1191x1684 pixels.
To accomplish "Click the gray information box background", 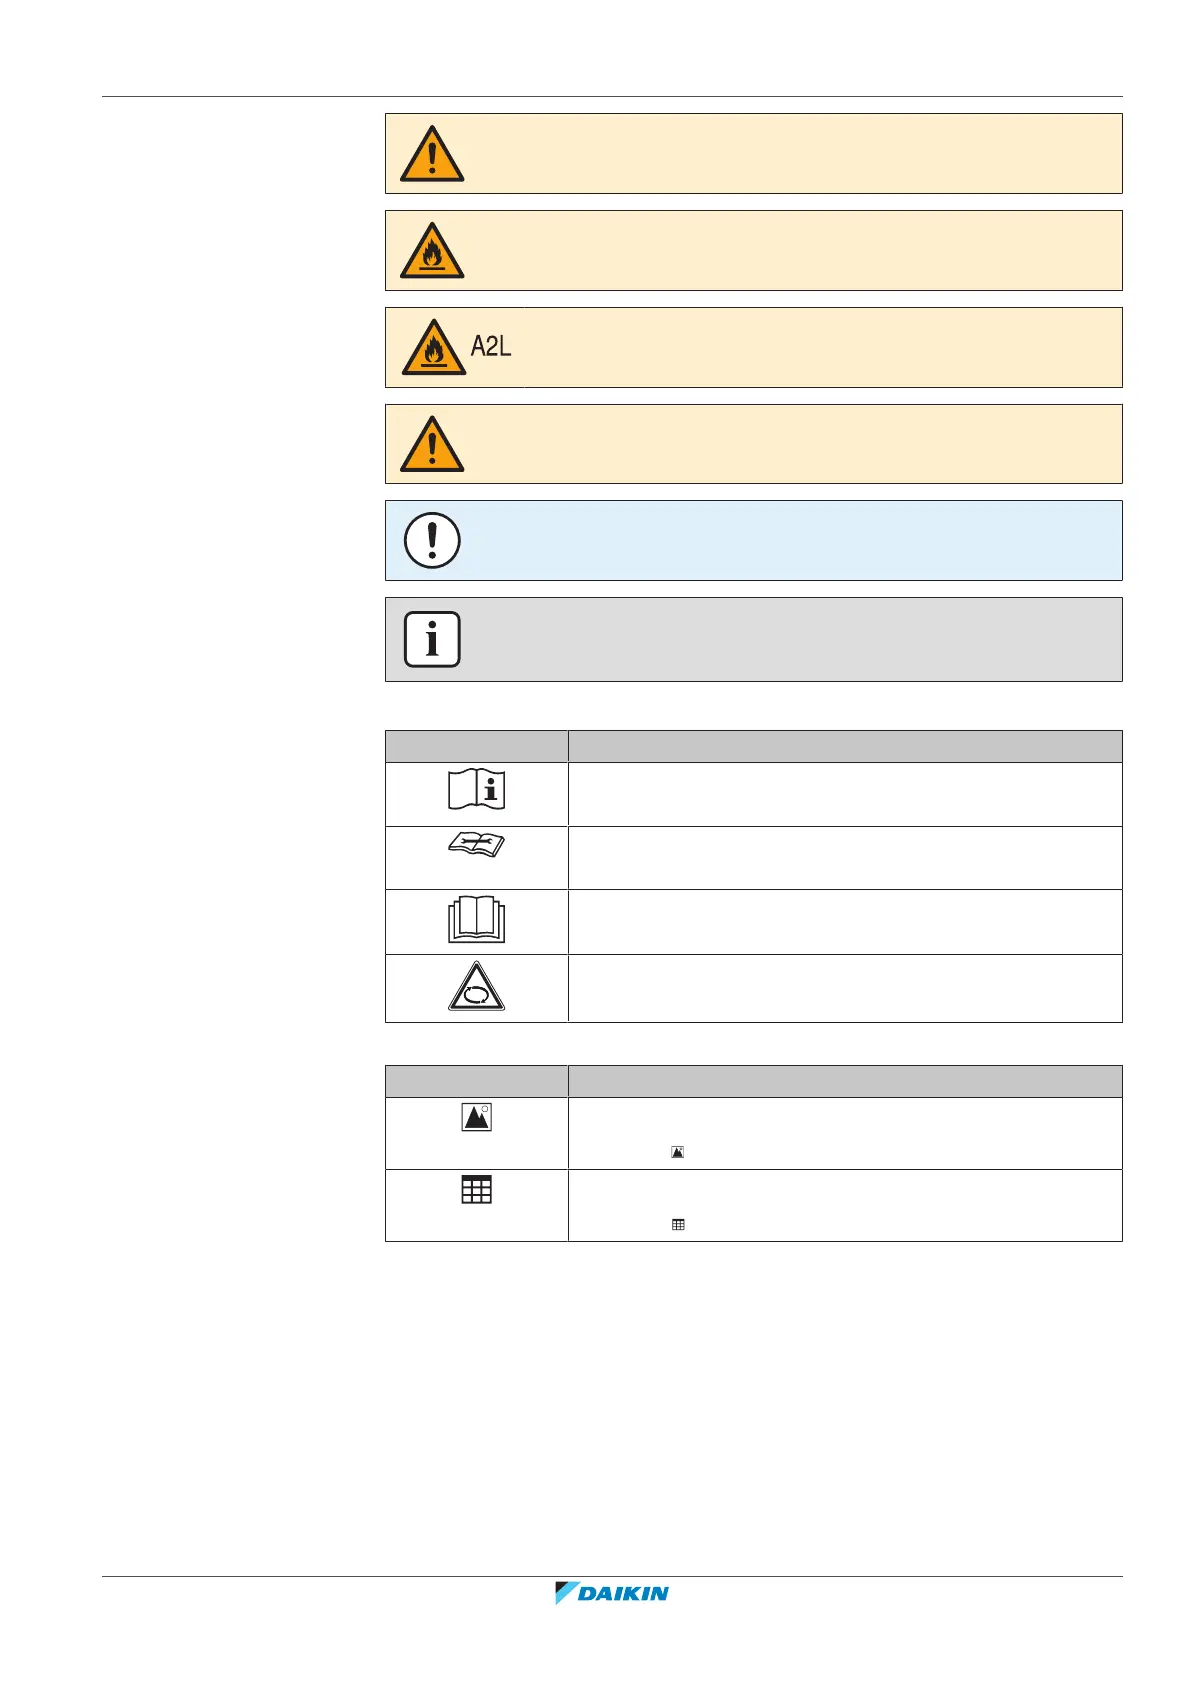I will (x=790, y=639).
